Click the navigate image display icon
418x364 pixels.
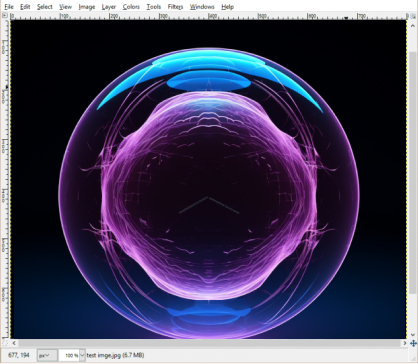click(x=413, y=343)
